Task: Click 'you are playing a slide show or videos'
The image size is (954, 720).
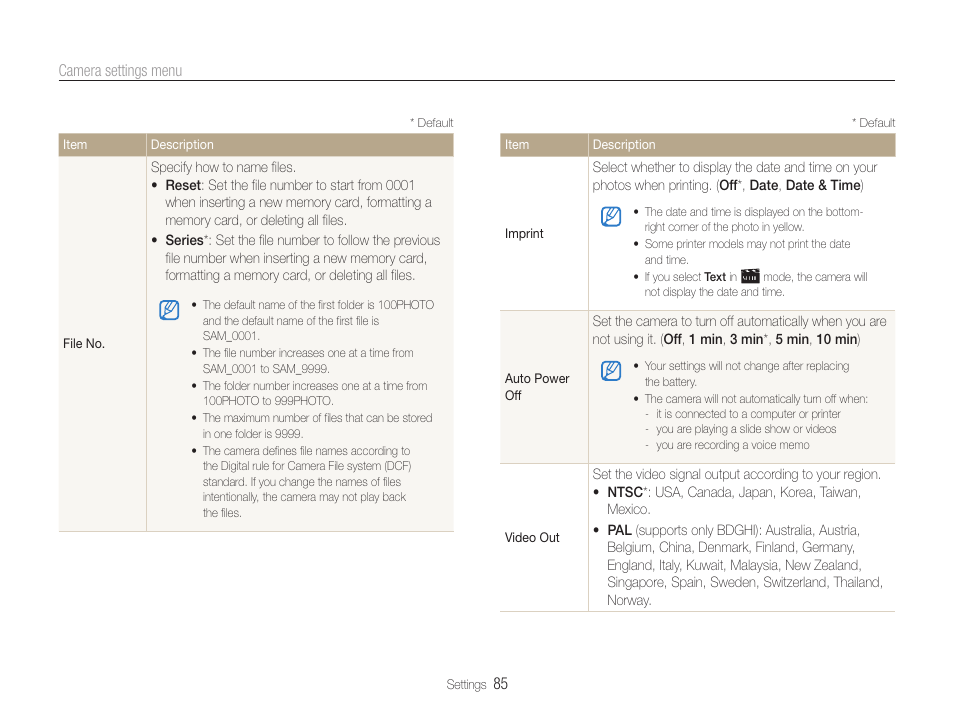Action: coord(746,429)
